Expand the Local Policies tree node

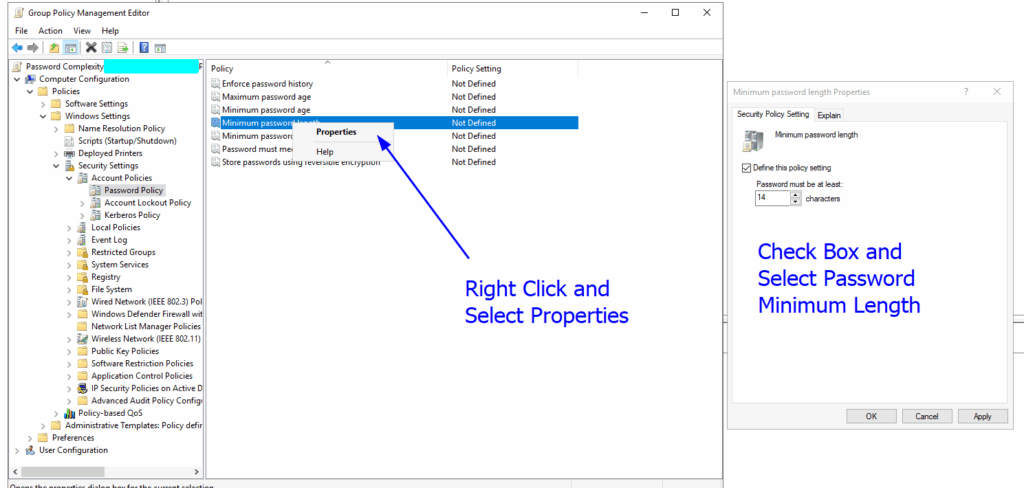69,228
